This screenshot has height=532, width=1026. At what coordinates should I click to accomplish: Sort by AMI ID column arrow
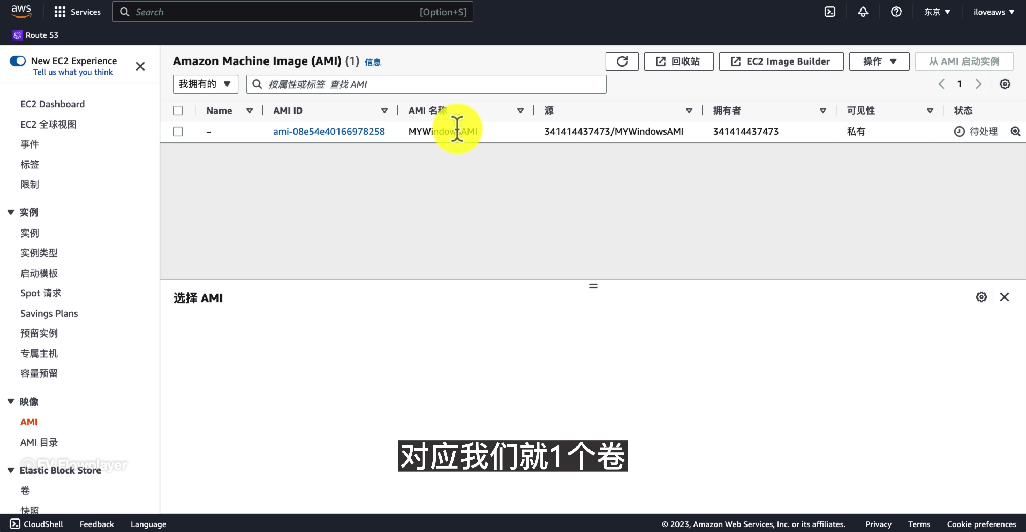click(x=384, y=111)
